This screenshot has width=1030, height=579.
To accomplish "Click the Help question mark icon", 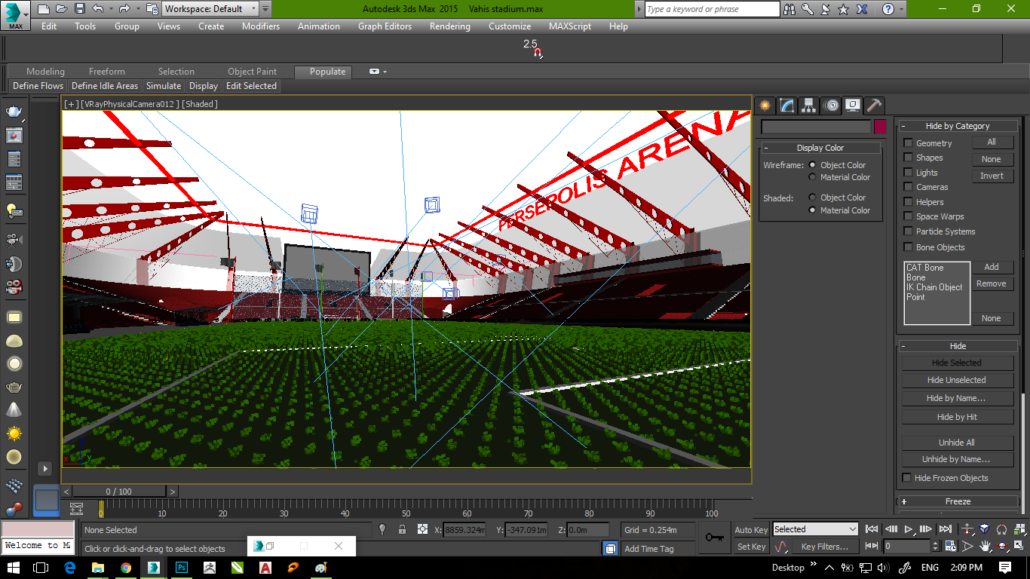I will pyautogui.click(x=888, y=9).
